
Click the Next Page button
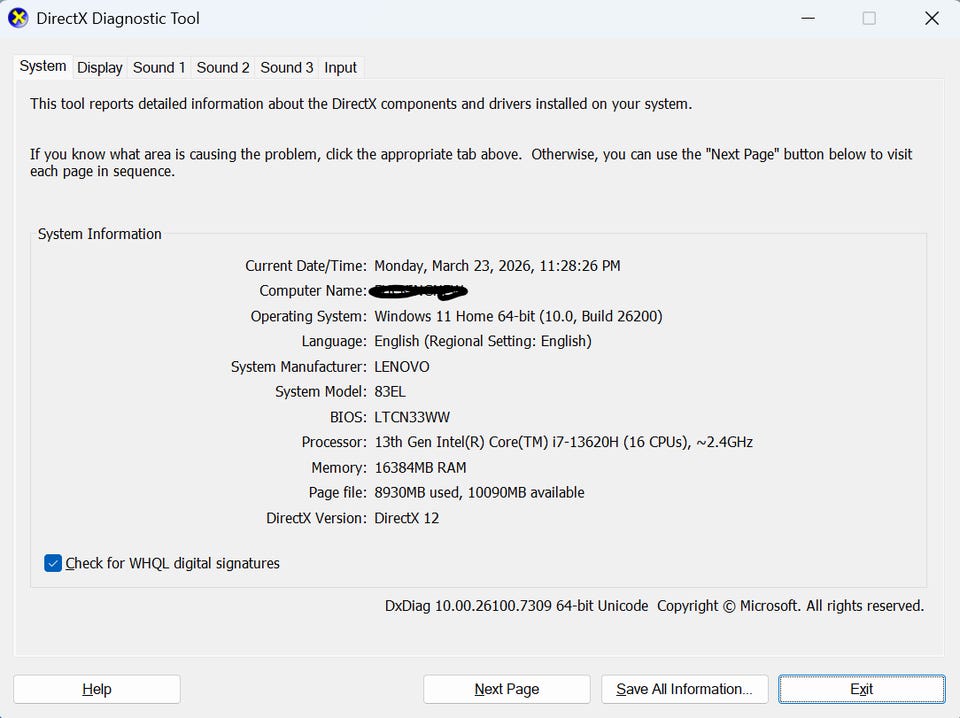(x=507, y=689)
